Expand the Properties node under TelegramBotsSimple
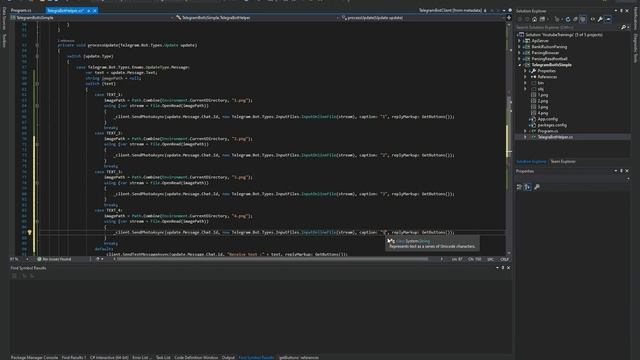This screenshot has height=360, width=640. (x=525, y=71)
